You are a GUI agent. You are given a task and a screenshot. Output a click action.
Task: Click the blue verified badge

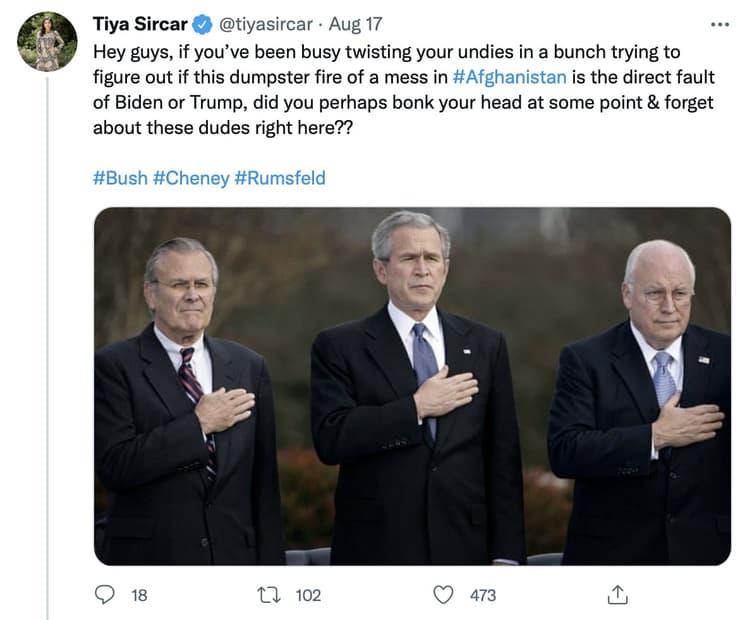202,24
